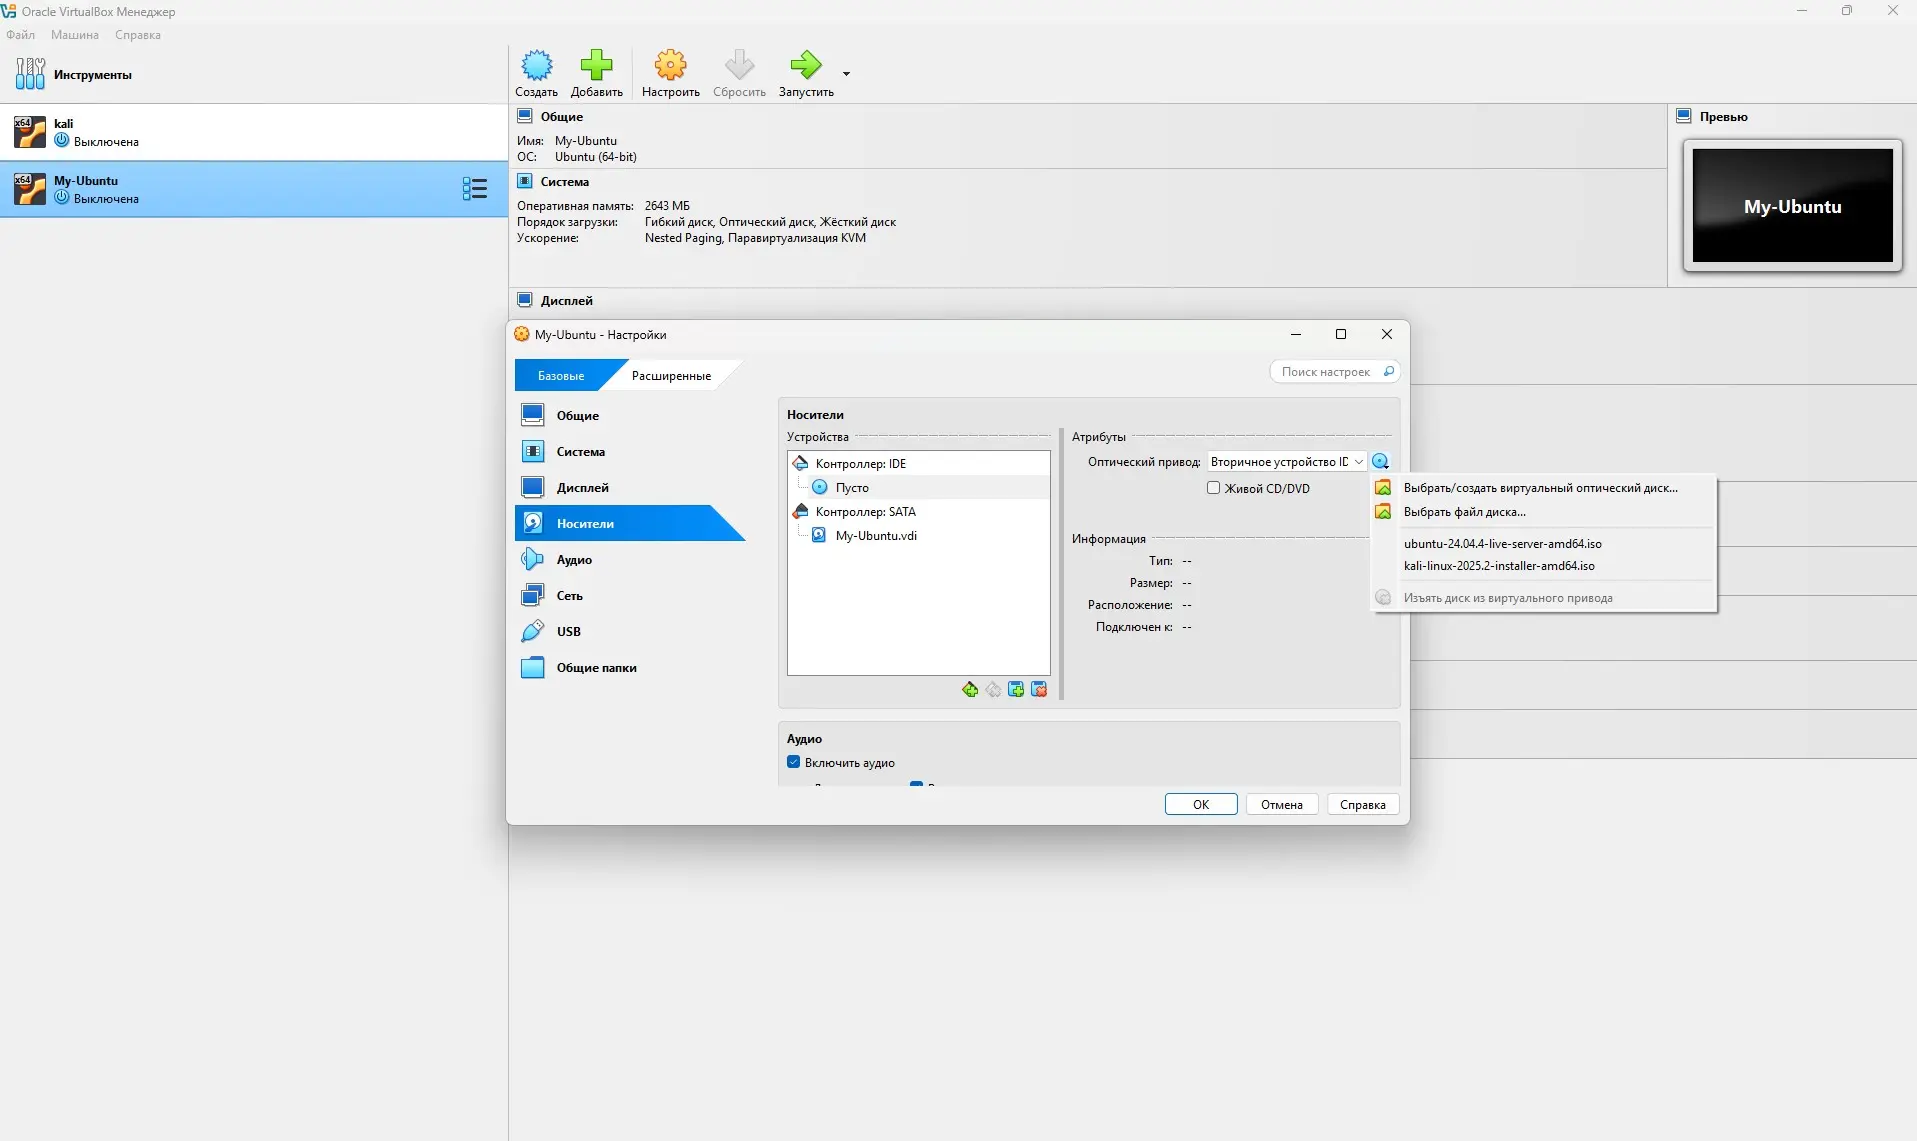Switch to the Базовые tab

click(x=561, y=376)
